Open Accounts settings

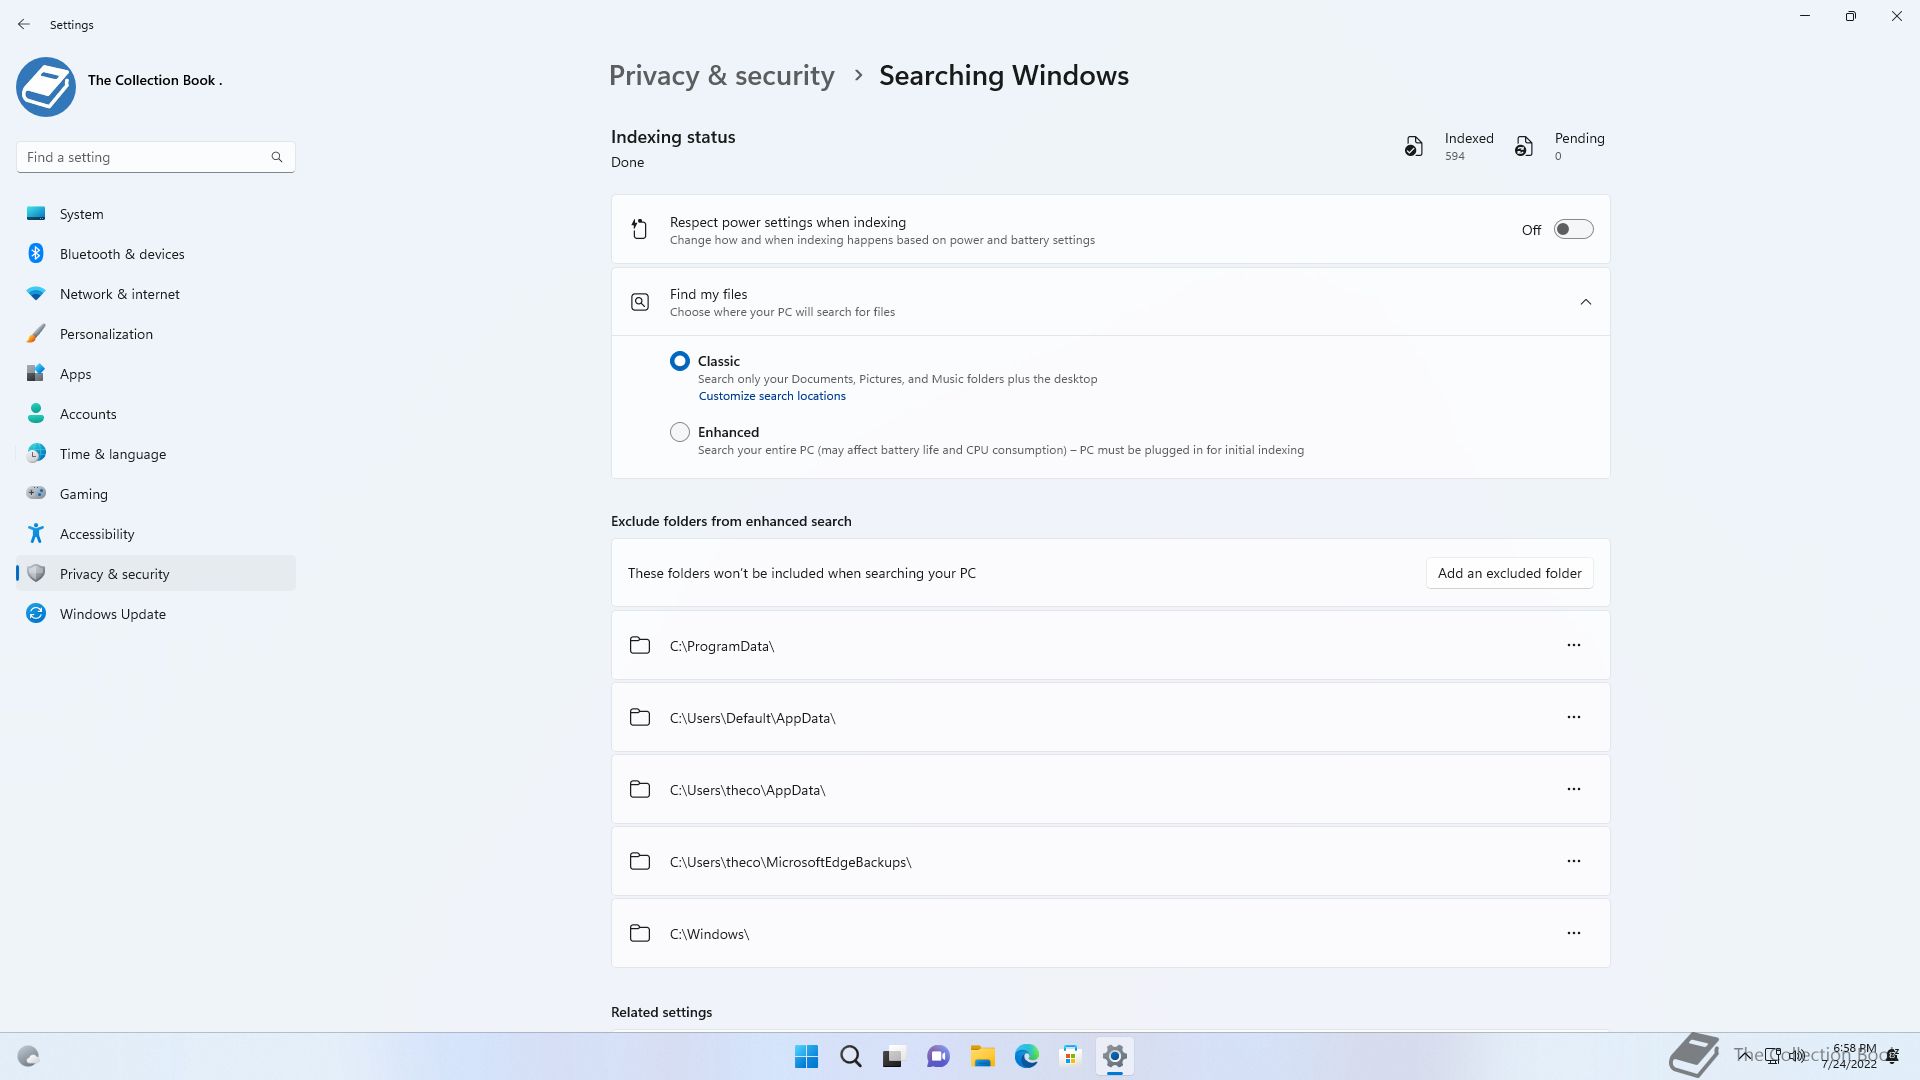pyautogui.click(x=156, y=414)
